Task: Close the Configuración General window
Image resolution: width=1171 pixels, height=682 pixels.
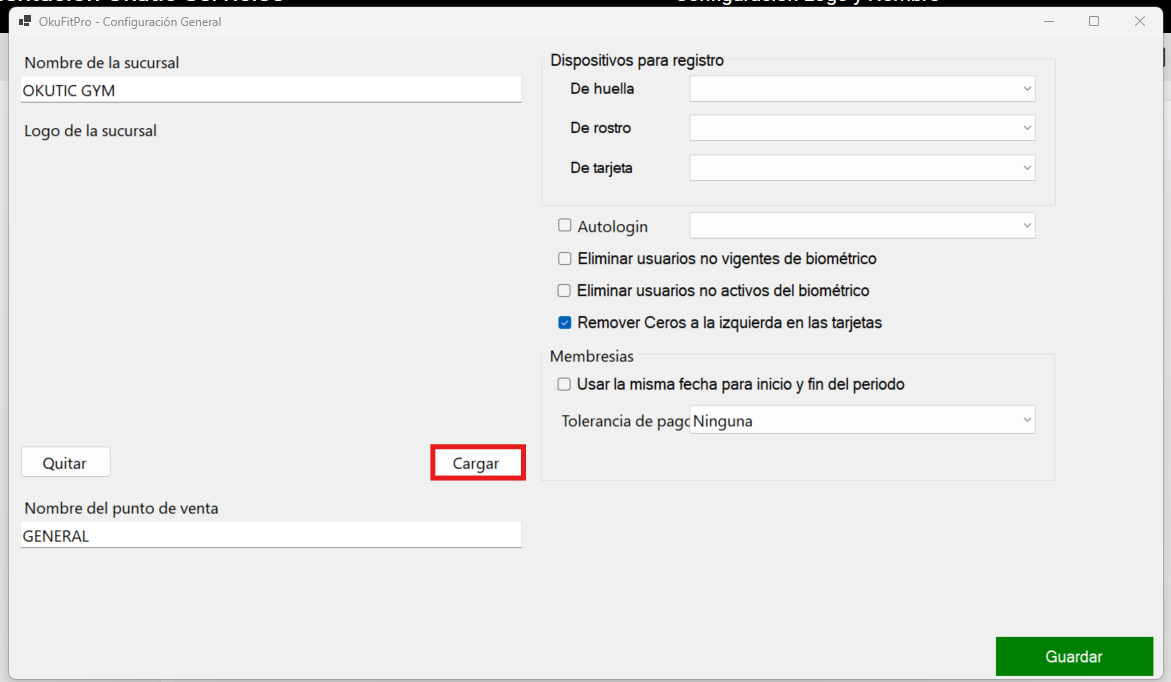Action: pyautogui.click(x=1139, y=21)
